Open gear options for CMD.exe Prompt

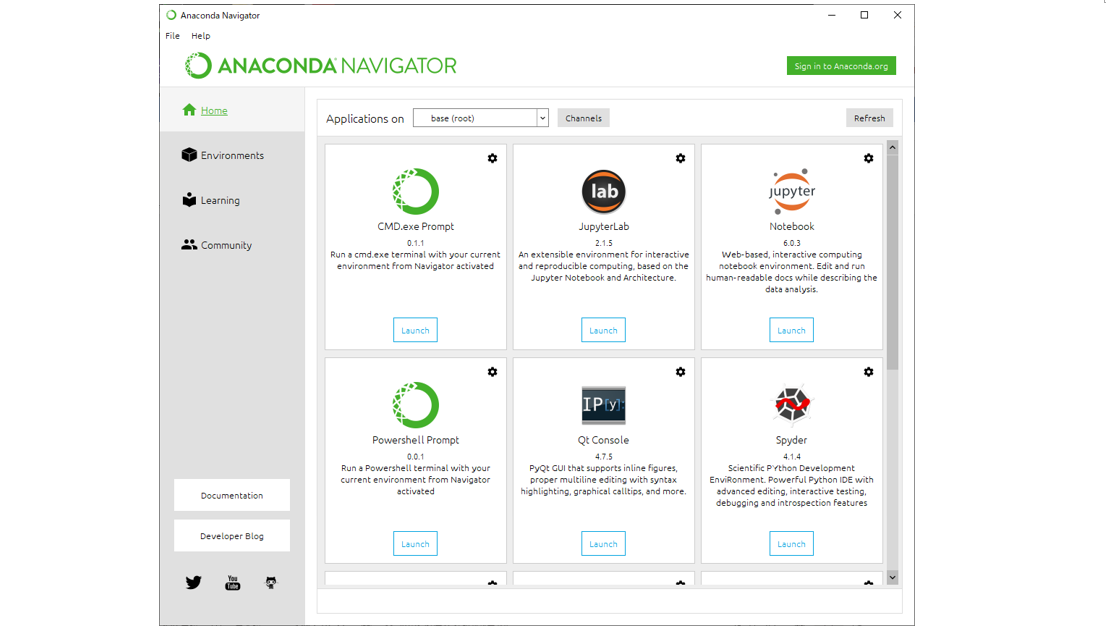[x=492, y=158]
